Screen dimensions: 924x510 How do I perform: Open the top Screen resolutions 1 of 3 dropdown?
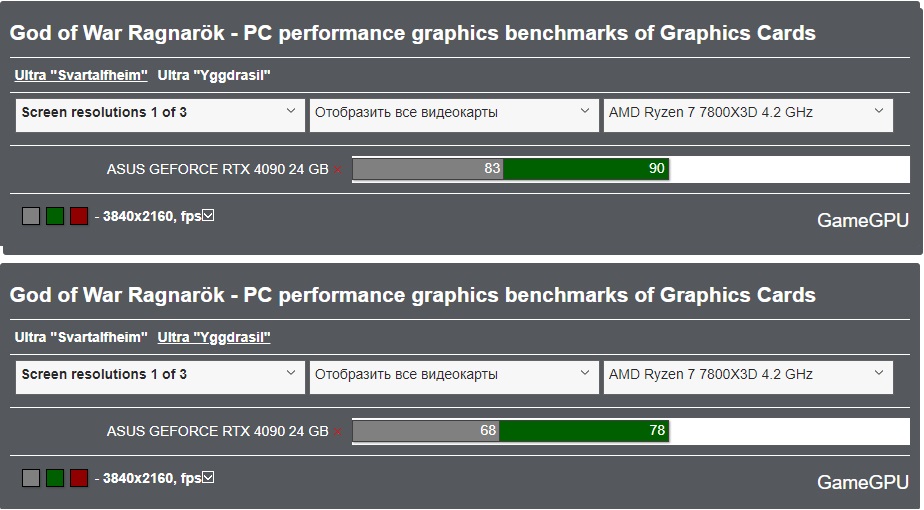coord(160,115)
